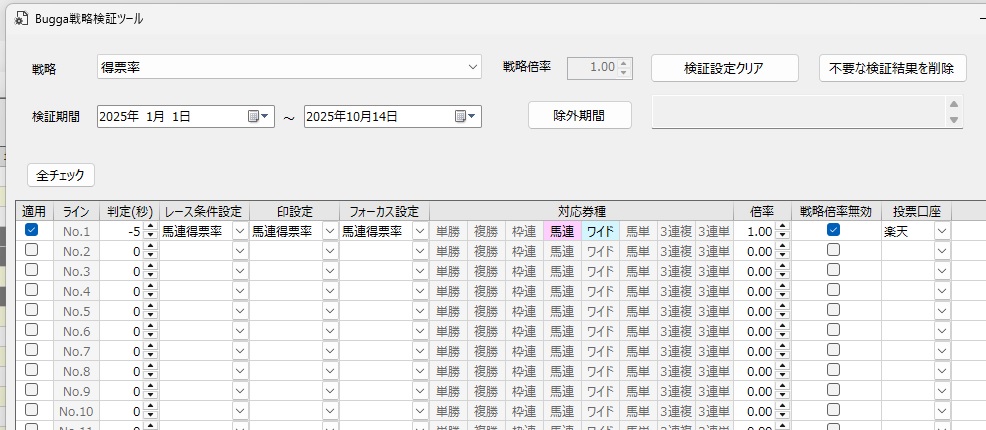
Task: Click the 3連単 cell in No.5 row
Action: point(714,311)
